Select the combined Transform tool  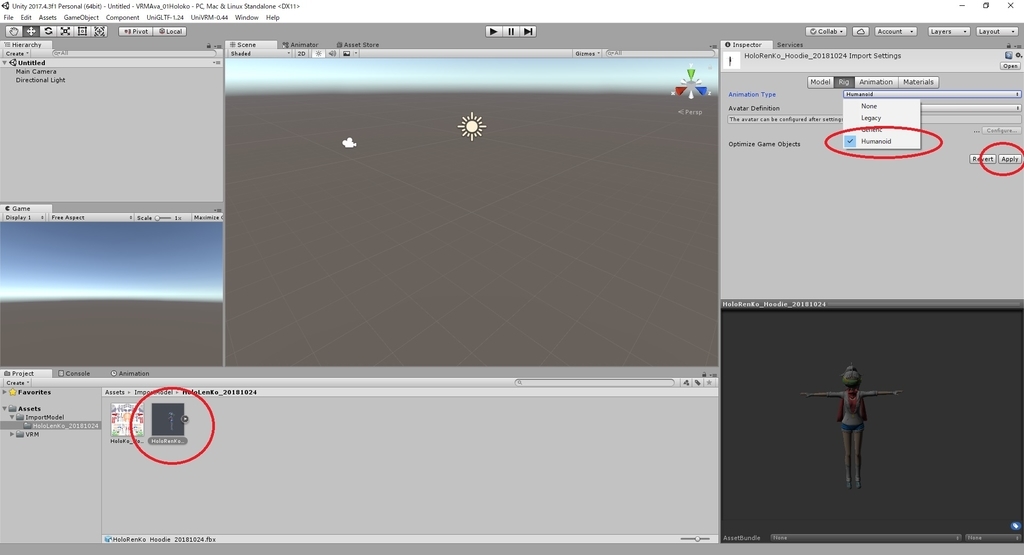pos(99,31)
